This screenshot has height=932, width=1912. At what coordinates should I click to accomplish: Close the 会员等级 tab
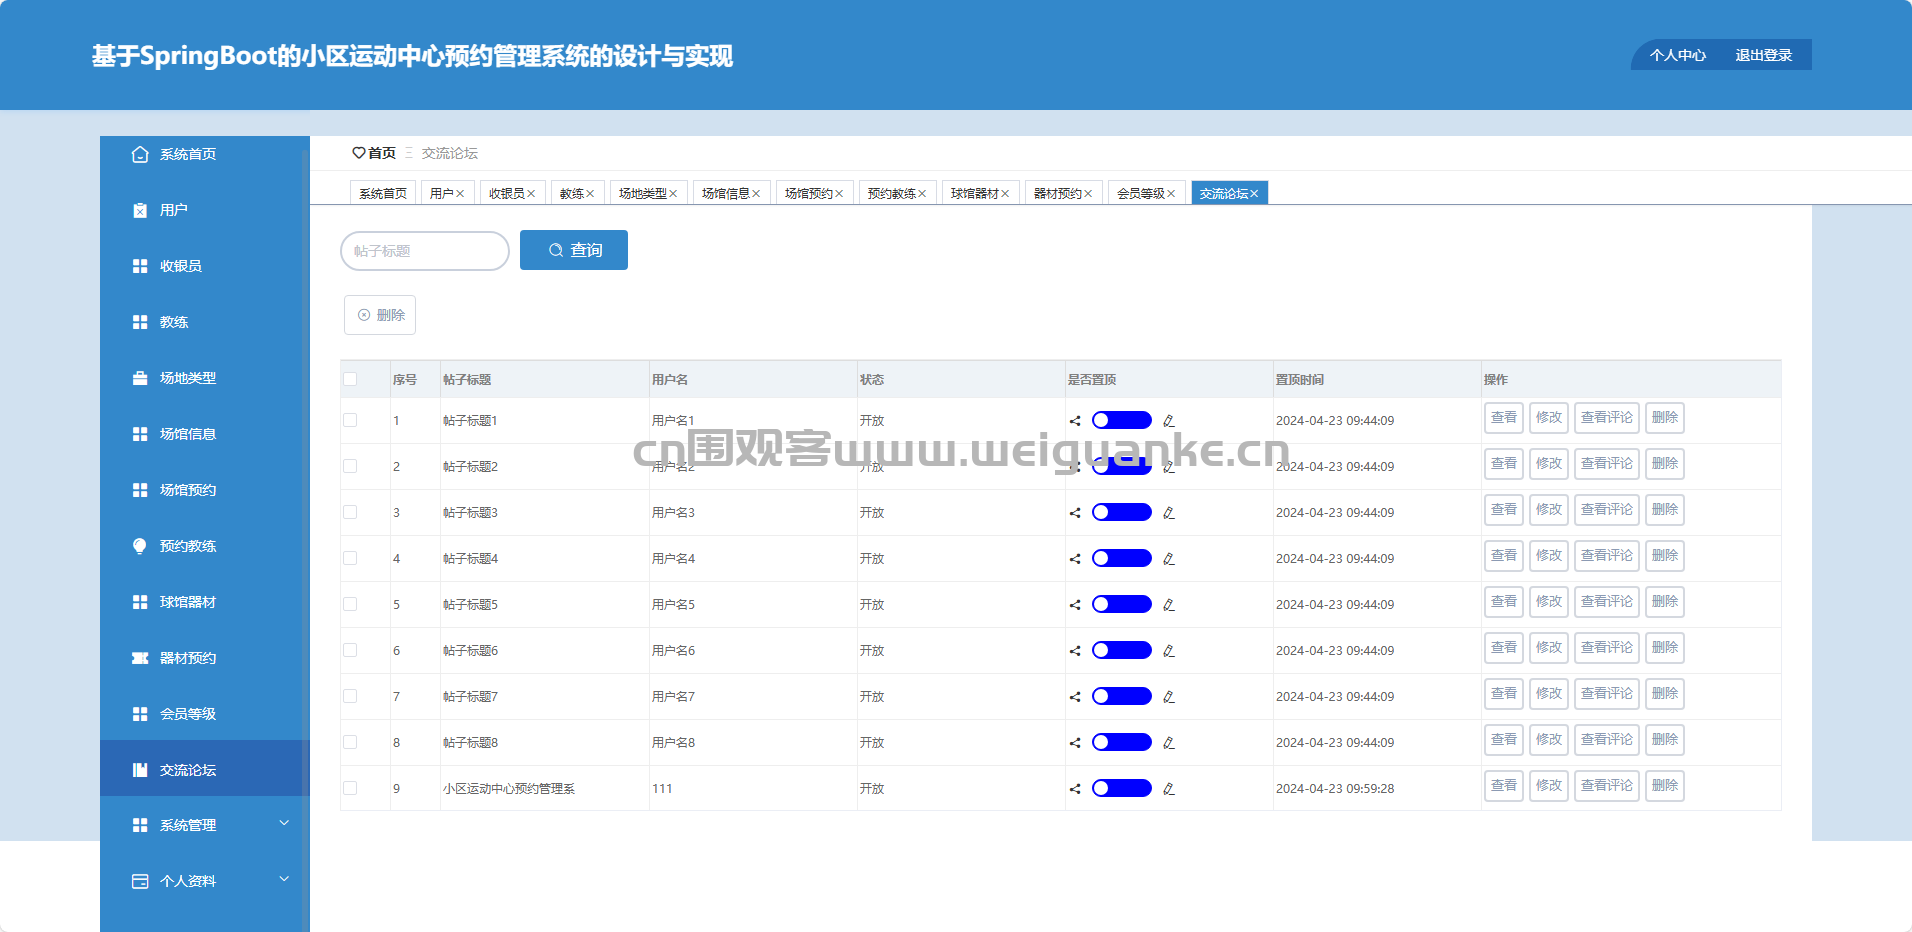1171,194
